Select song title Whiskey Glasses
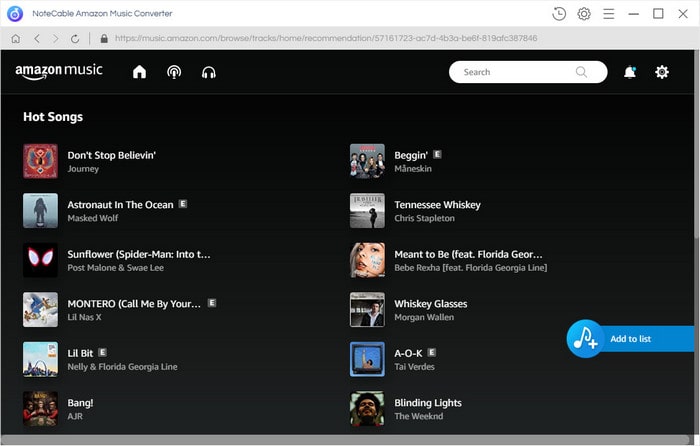 point(431,304)
